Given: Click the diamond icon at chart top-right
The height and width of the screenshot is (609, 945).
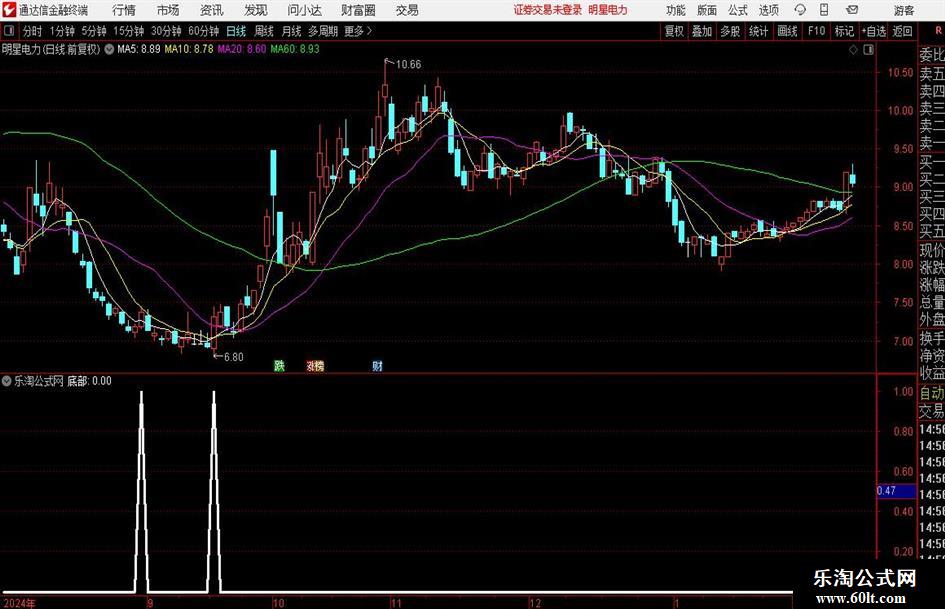Looking at the screenshot, I should [x=853, y=50].
